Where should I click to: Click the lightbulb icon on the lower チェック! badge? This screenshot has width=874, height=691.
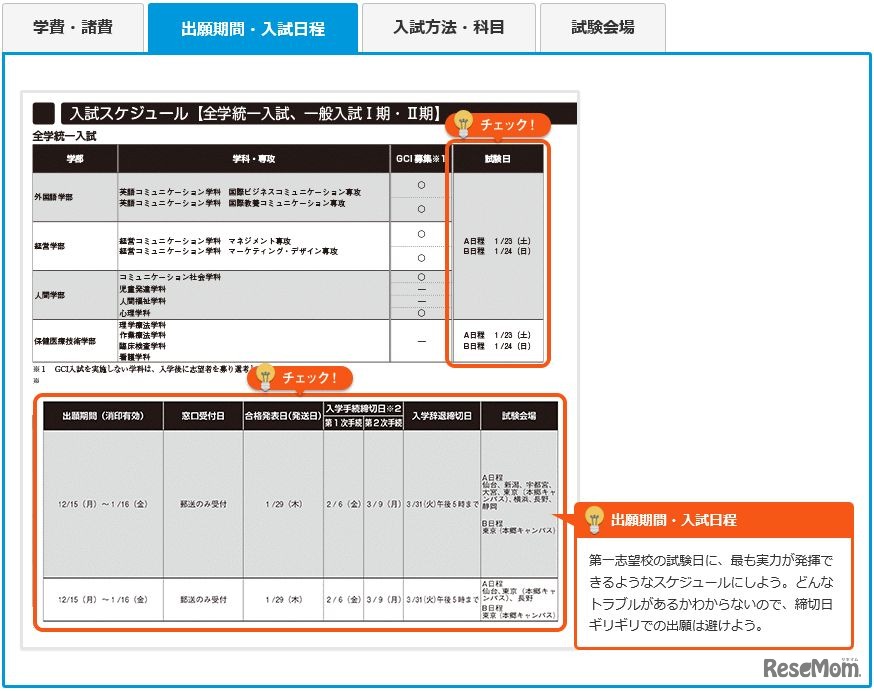click(266, 376)
